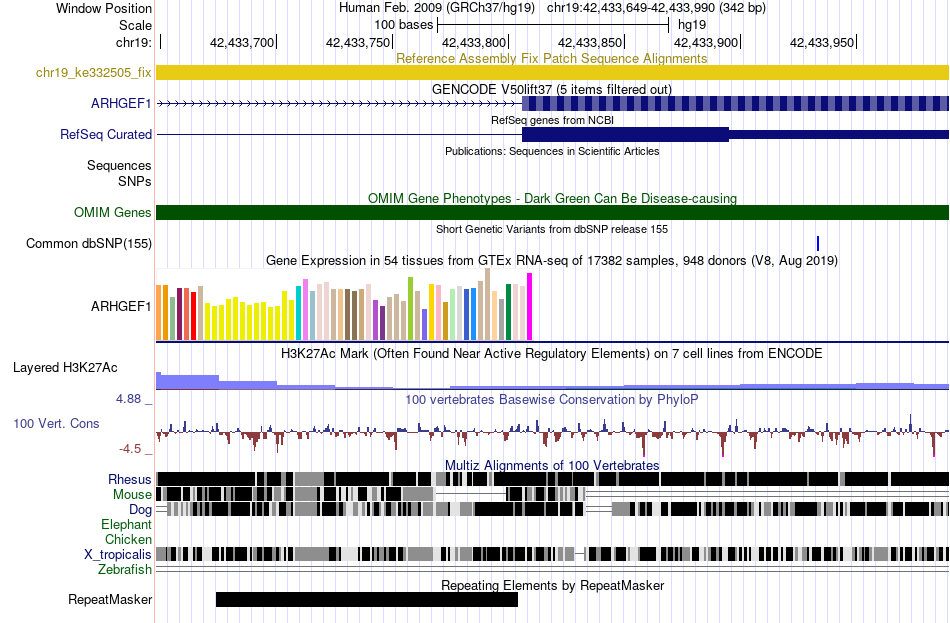Click the 42,433,750 ruler position
Viewport: 950px width, 623px height.
(x=358, y=42)
